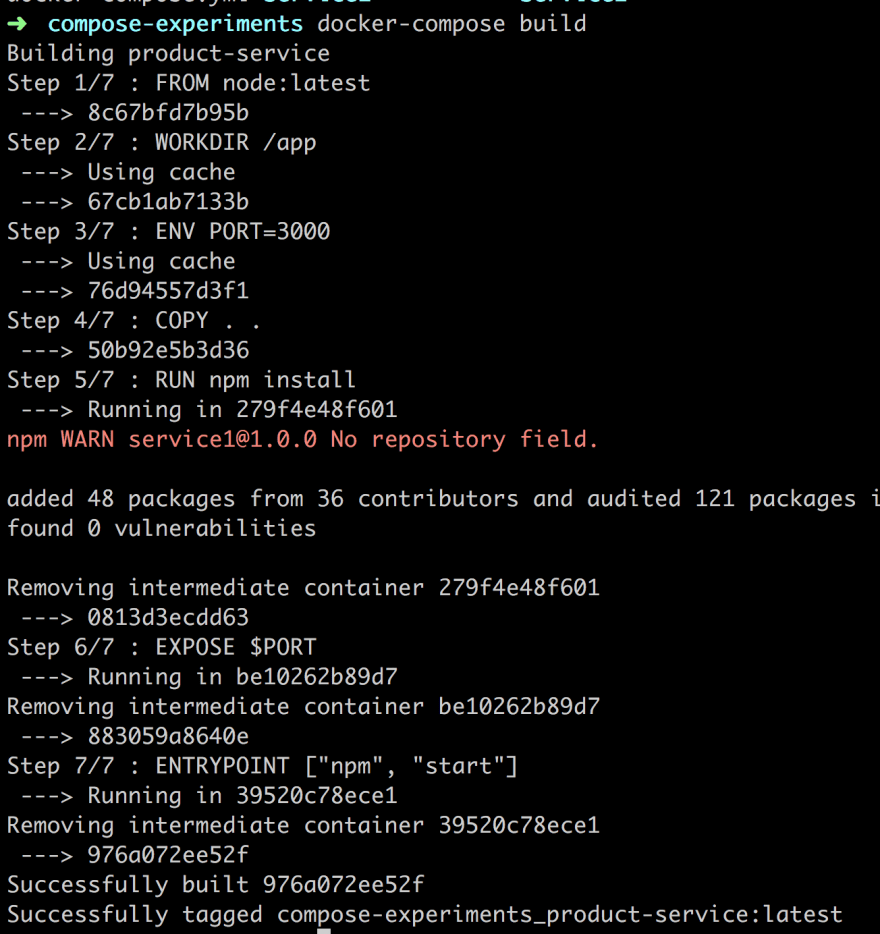Image resolution: width=880 pixels, height=934 pixels.
Task: Select the image hash 8c67bfd7b95b
Action: [x=168, y=112]
